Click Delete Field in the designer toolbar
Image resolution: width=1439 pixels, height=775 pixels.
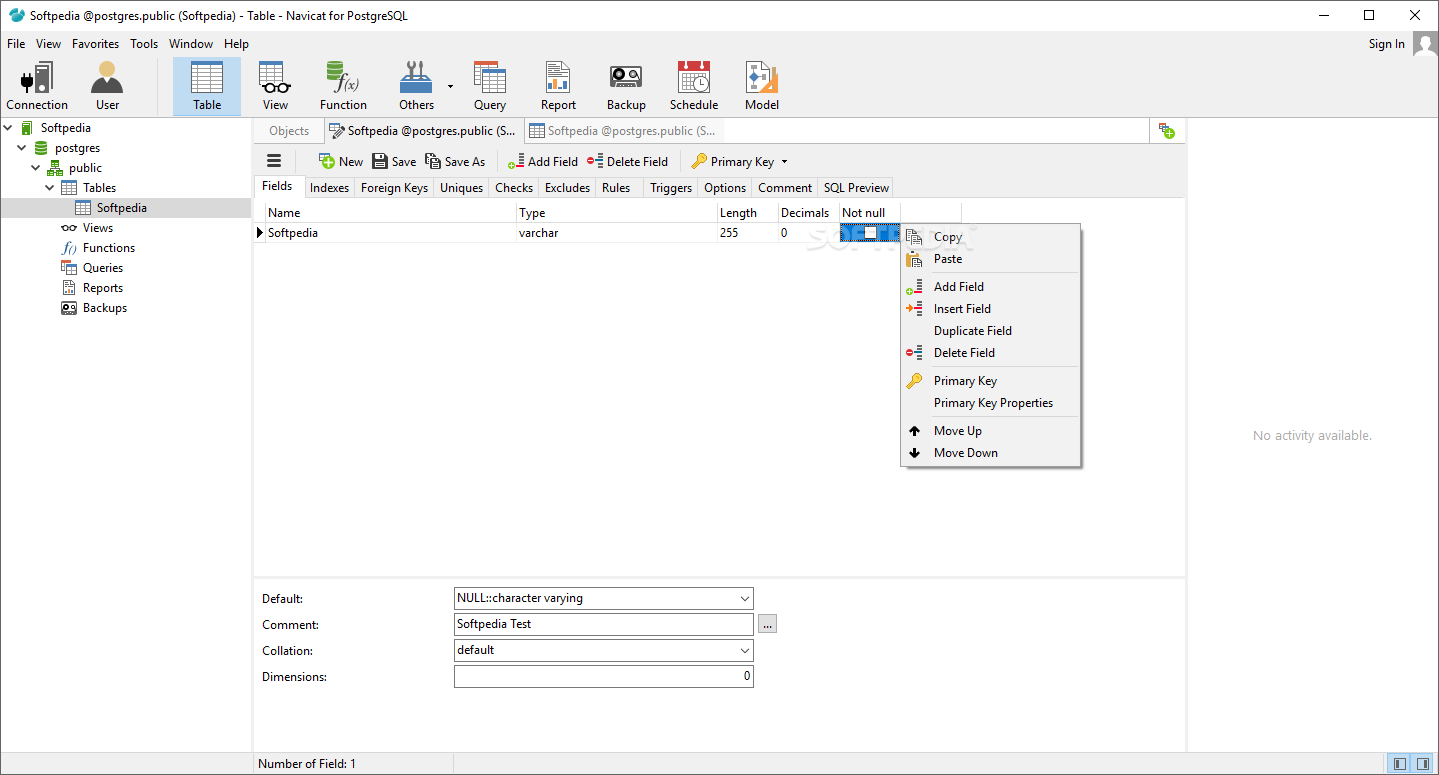coord(627,161)
